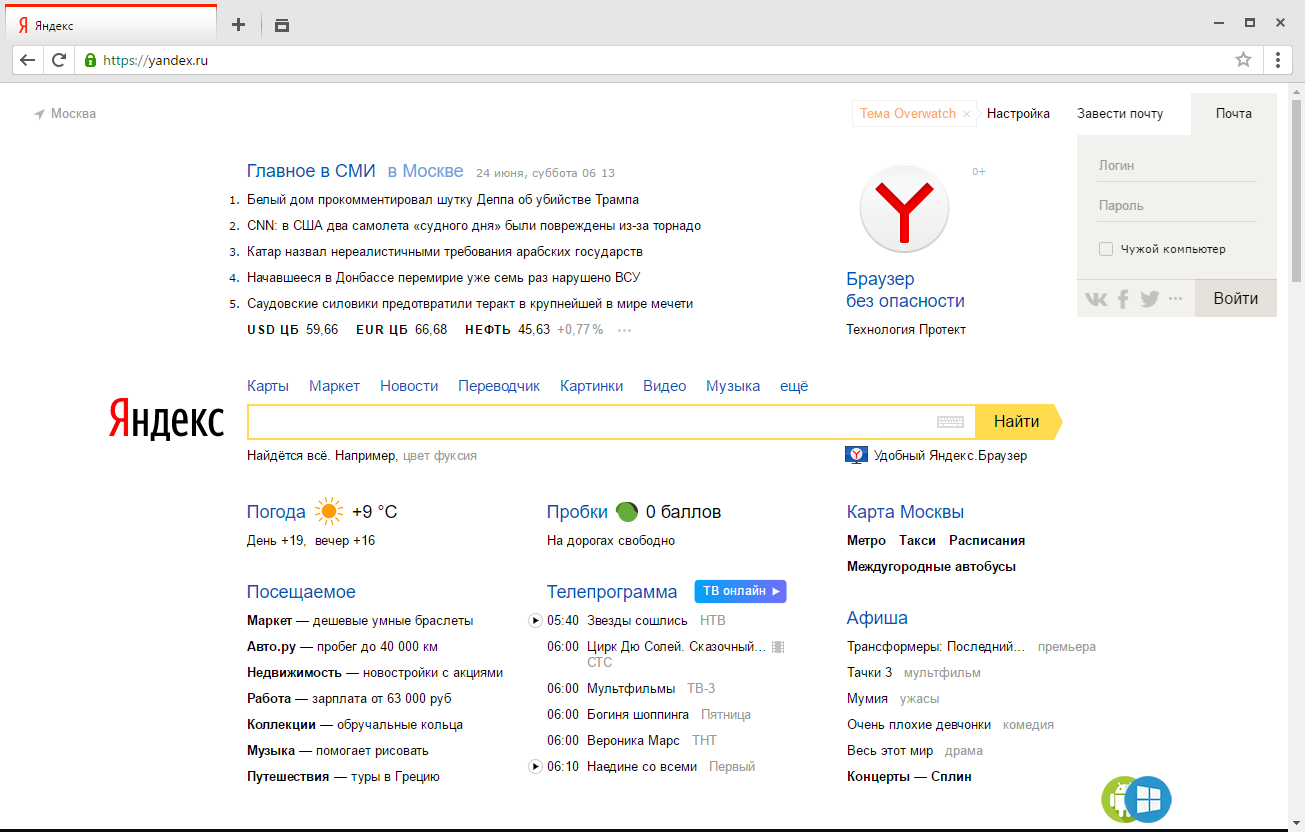Open the Афиша heading
1305x832 pixels.
click(x=877, y=618)
